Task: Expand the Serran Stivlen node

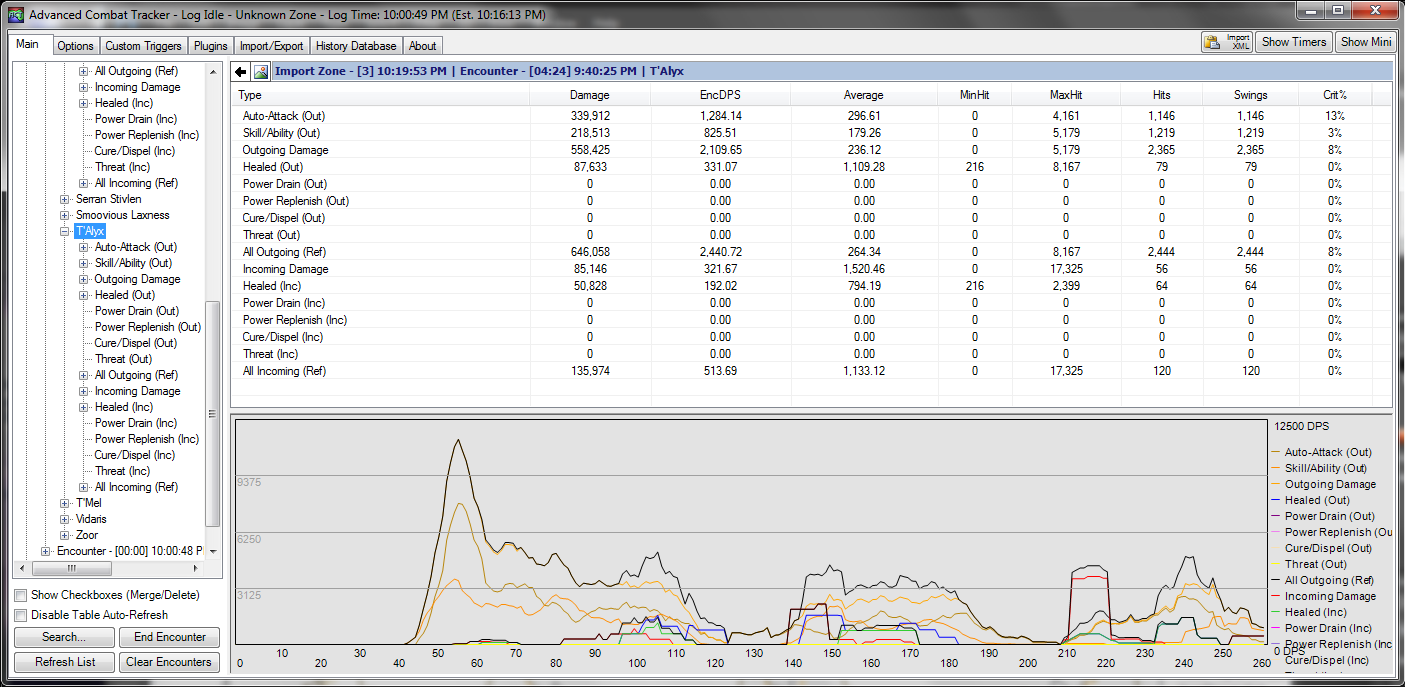Action: pos(65,199)
